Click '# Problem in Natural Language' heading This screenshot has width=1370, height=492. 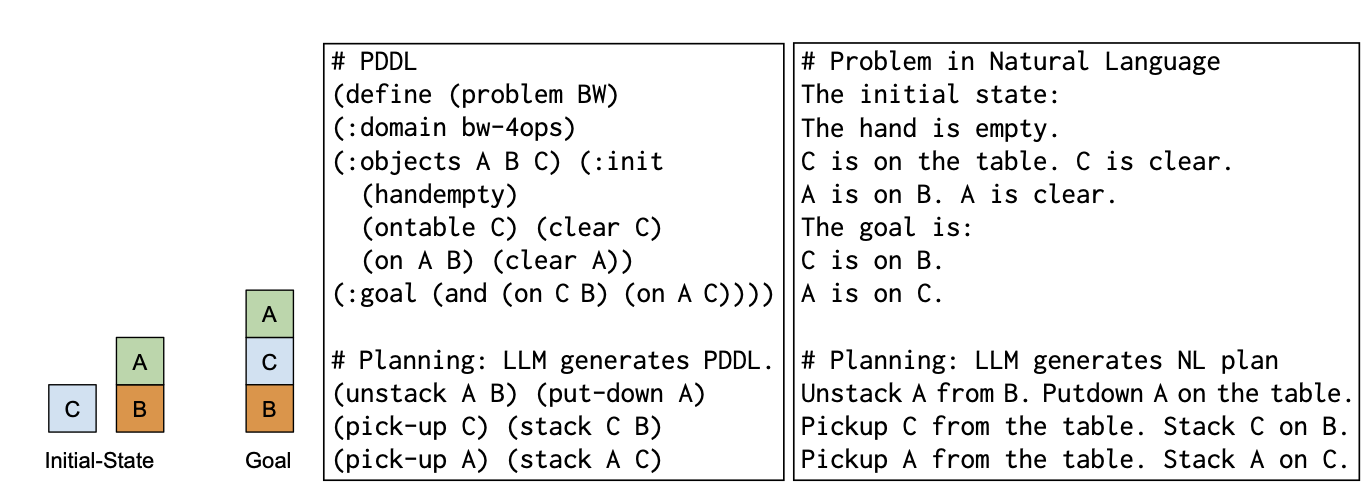click(x=1011, y=62)
